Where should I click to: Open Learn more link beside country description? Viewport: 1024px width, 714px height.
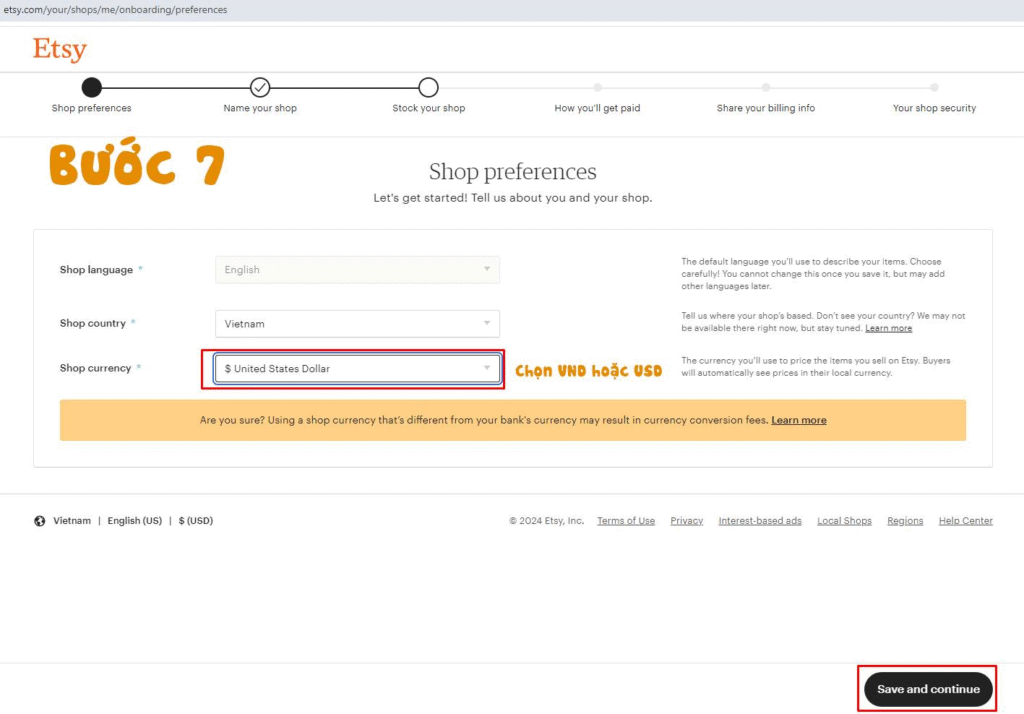888,328
